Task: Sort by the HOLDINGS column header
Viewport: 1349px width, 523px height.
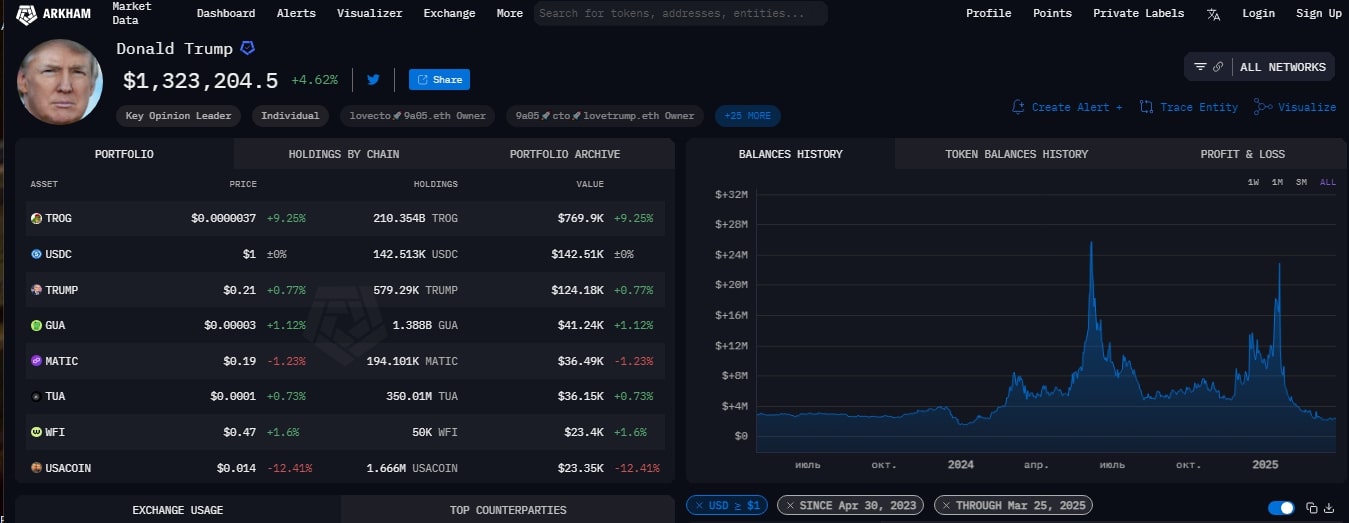Action: pyautogui.click(x=436, y=184)
